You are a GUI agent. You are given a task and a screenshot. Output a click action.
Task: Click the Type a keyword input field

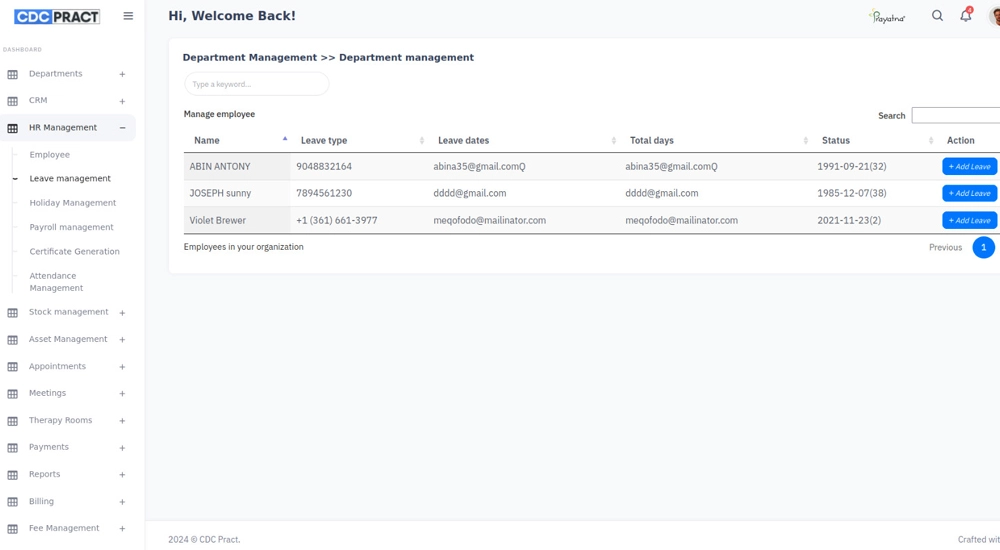[x=256, y=84]
